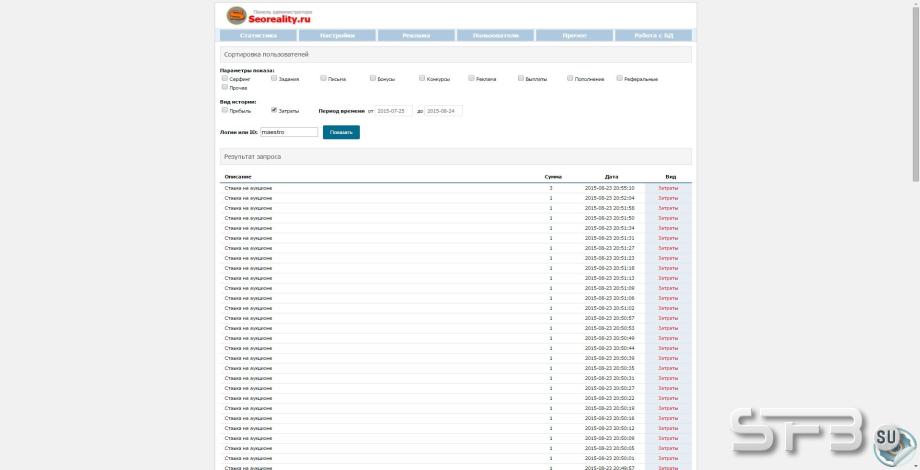
Task: Click the Seoreality.ru logo icon
Action: point(236,15)
